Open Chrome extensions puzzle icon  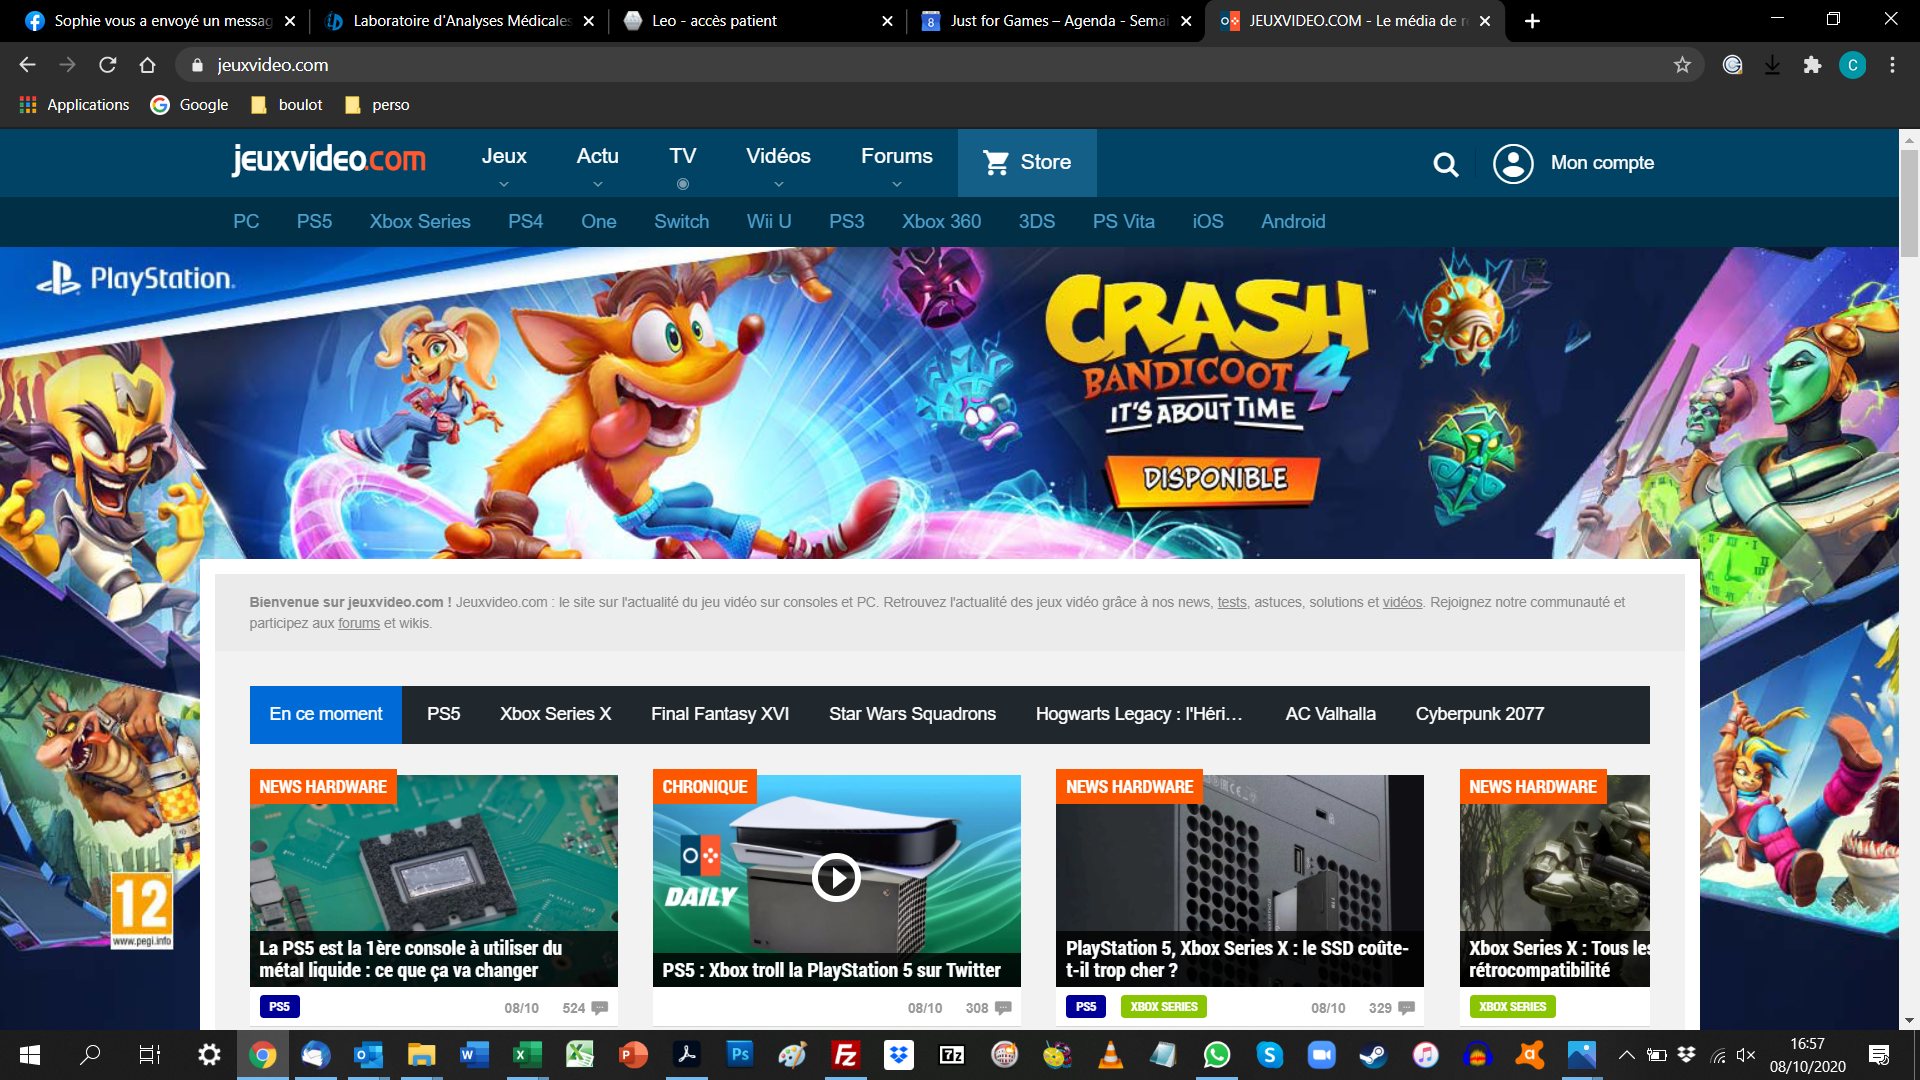click(1812, 65)
